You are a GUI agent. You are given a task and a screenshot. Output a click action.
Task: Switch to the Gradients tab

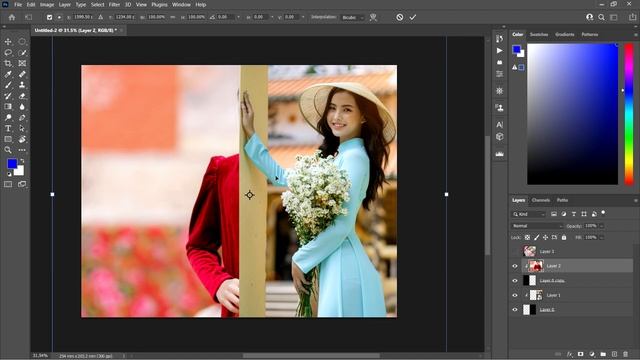pos(564,34)
